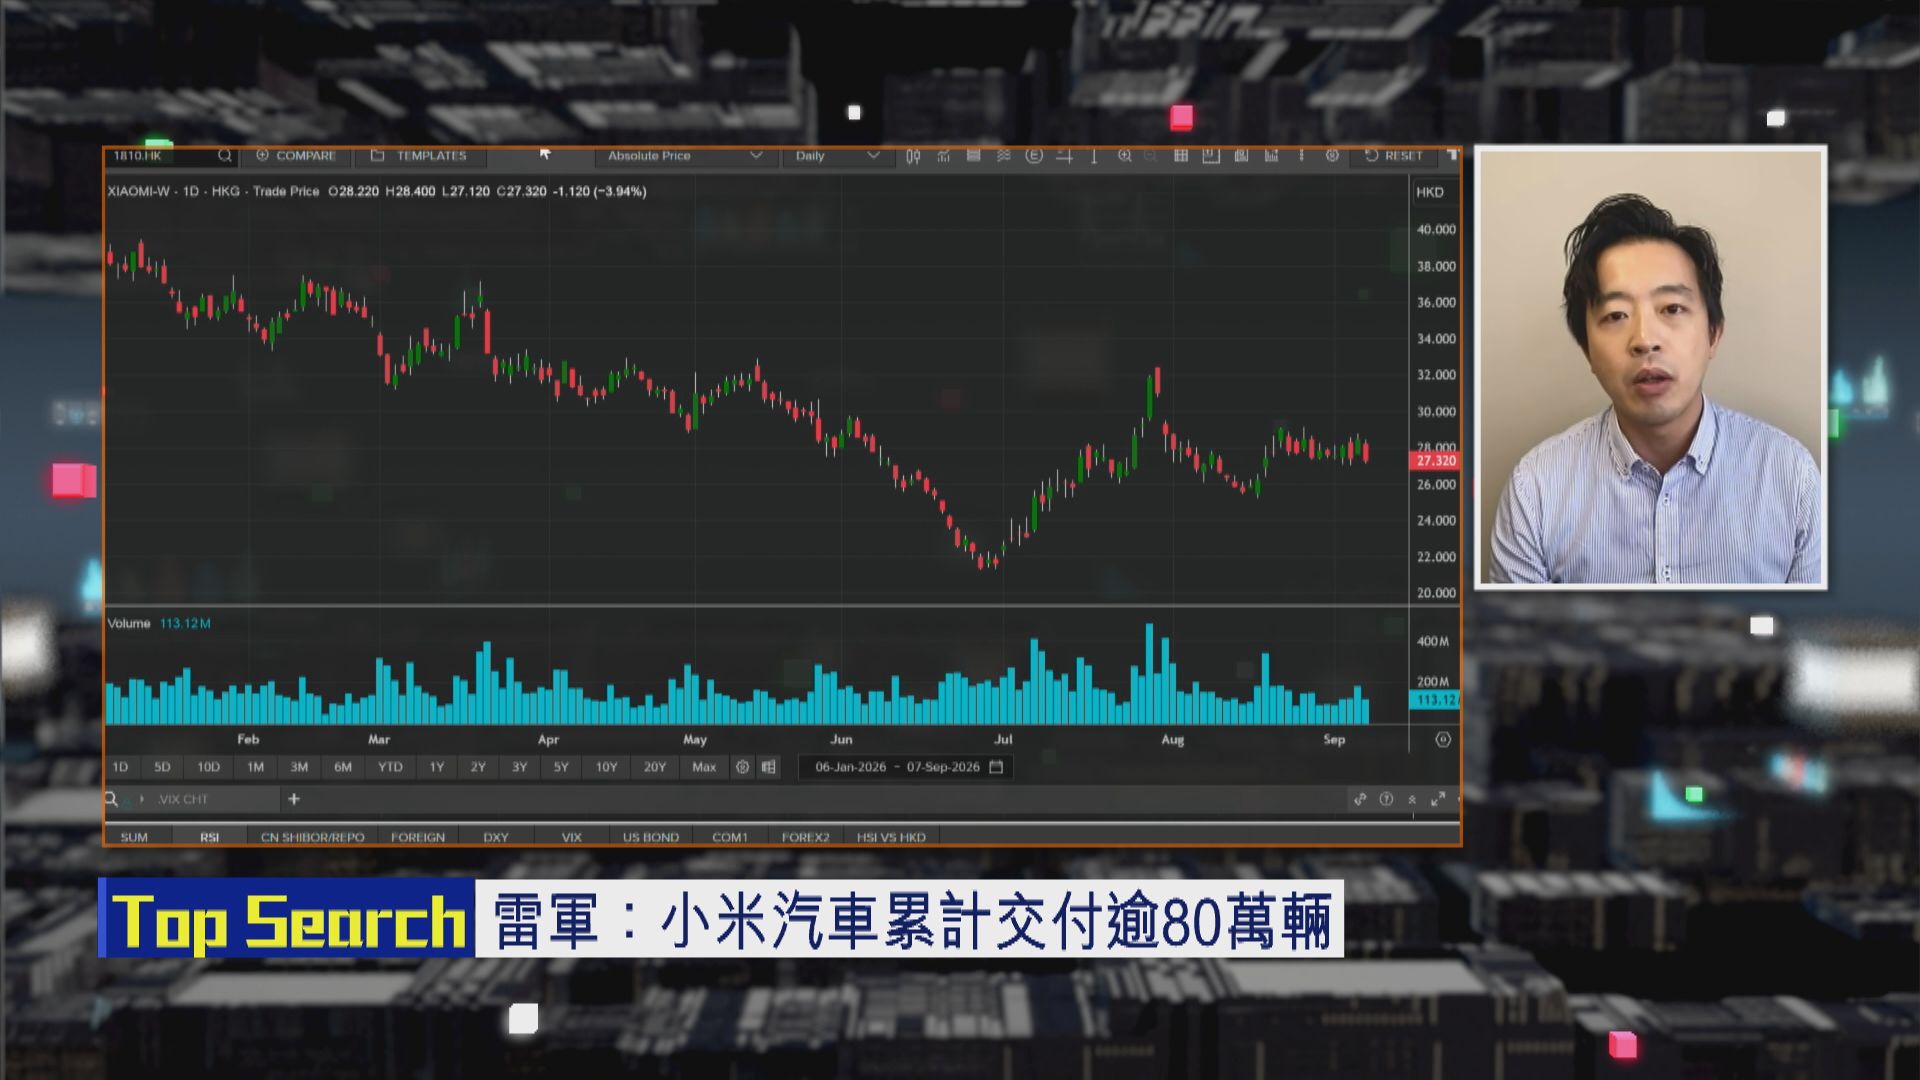
Task: Select the 2Y time range
Action: click(478, 767)
